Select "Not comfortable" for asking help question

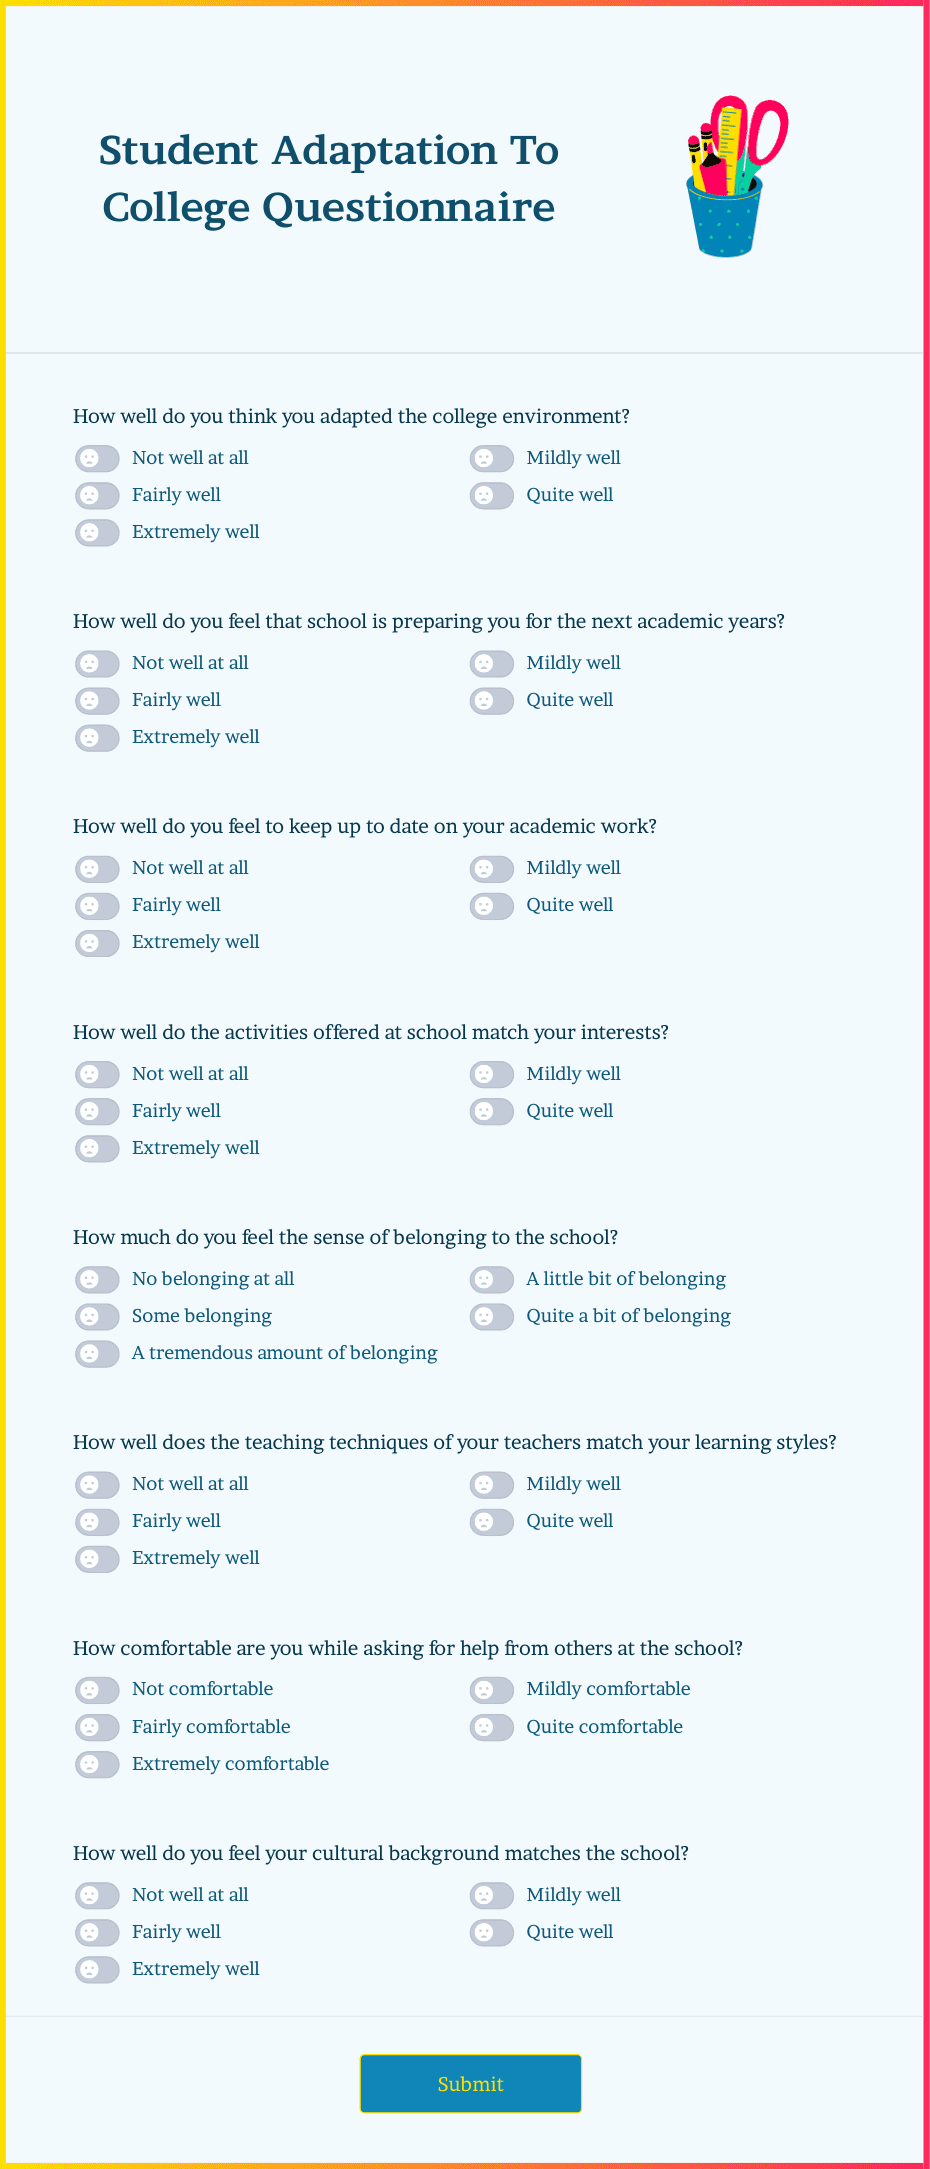click(97, 1689)
